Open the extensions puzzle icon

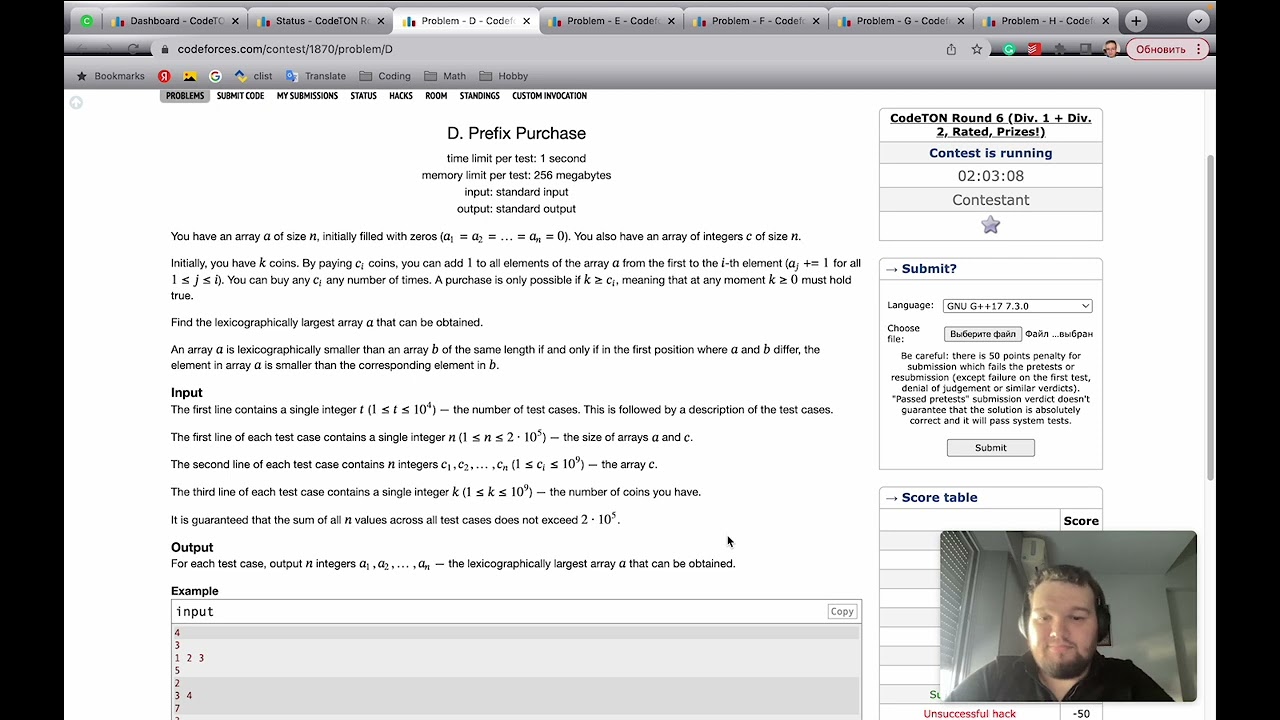pos(1060,49)
